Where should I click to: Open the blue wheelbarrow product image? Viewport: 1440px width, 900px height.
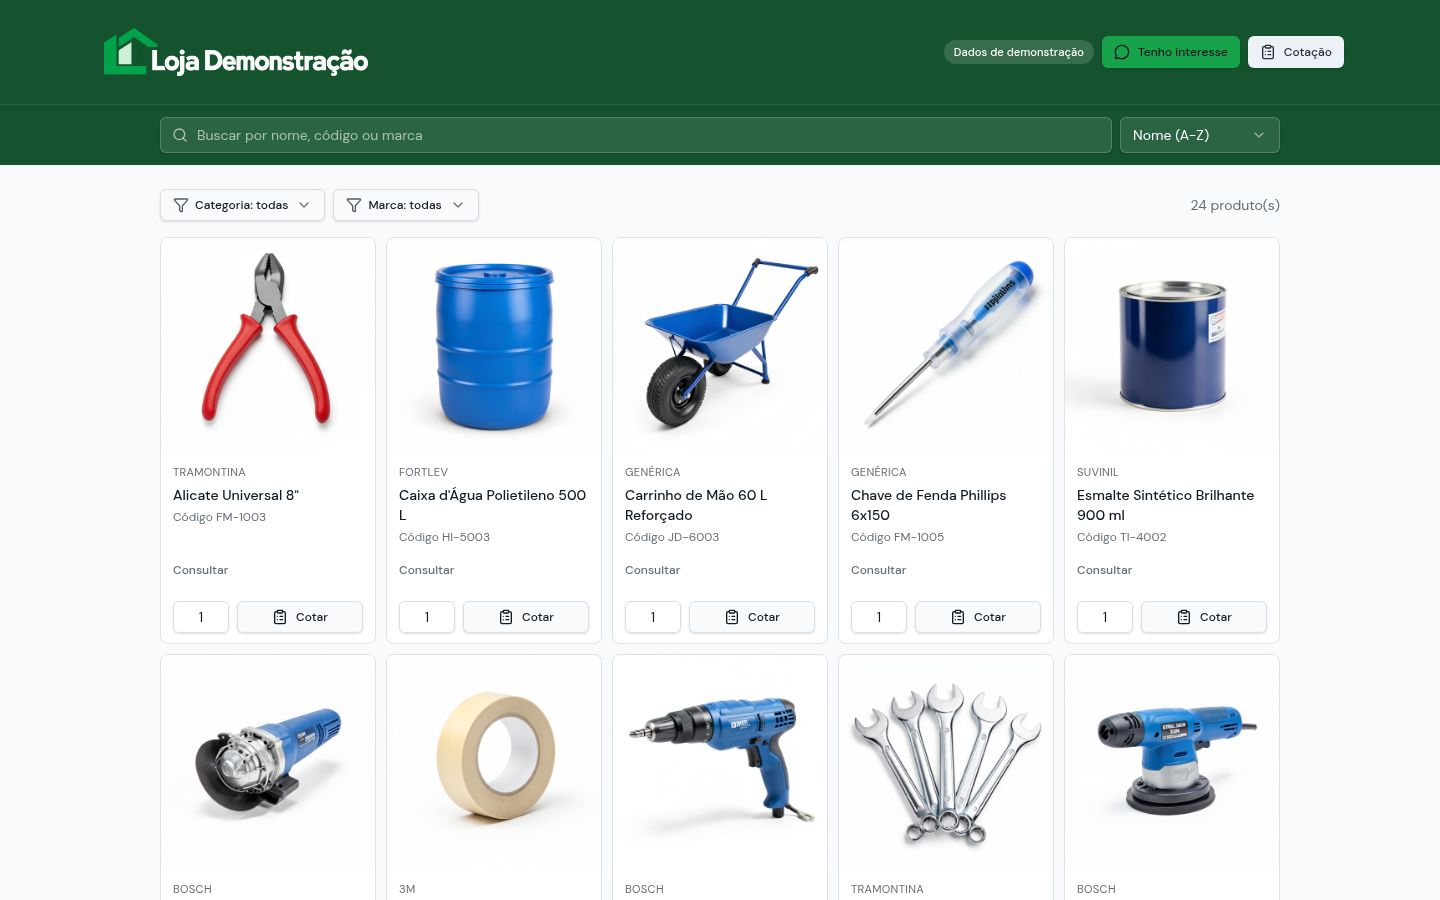point(720,345)
